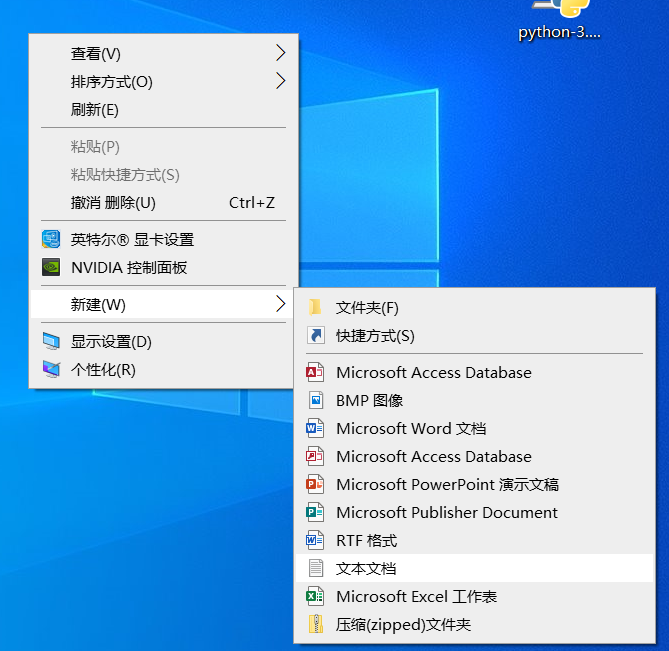Click the Publisher document icon
669x651 pixels.
point(315,512)
